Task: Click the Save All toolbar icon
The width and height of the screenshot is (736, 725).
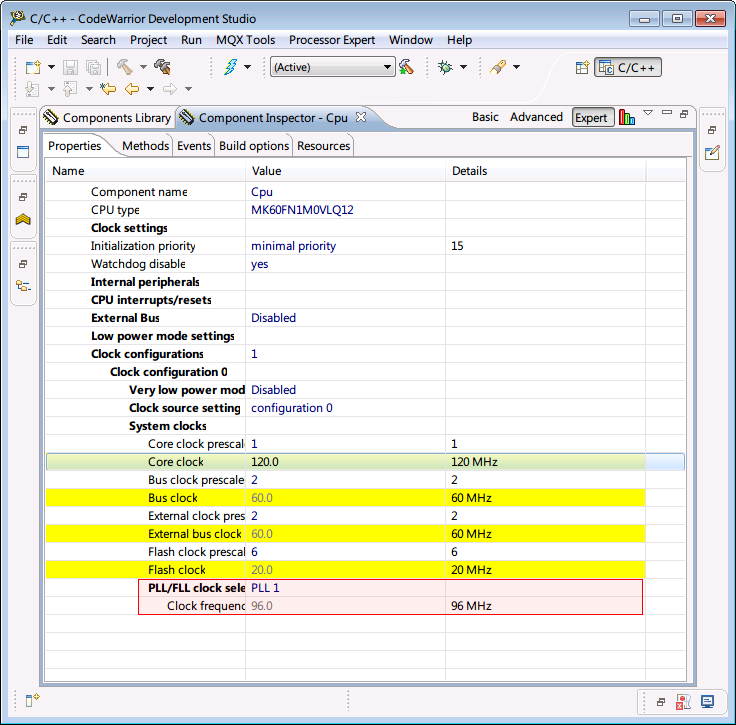Action: tap(94, 67)
